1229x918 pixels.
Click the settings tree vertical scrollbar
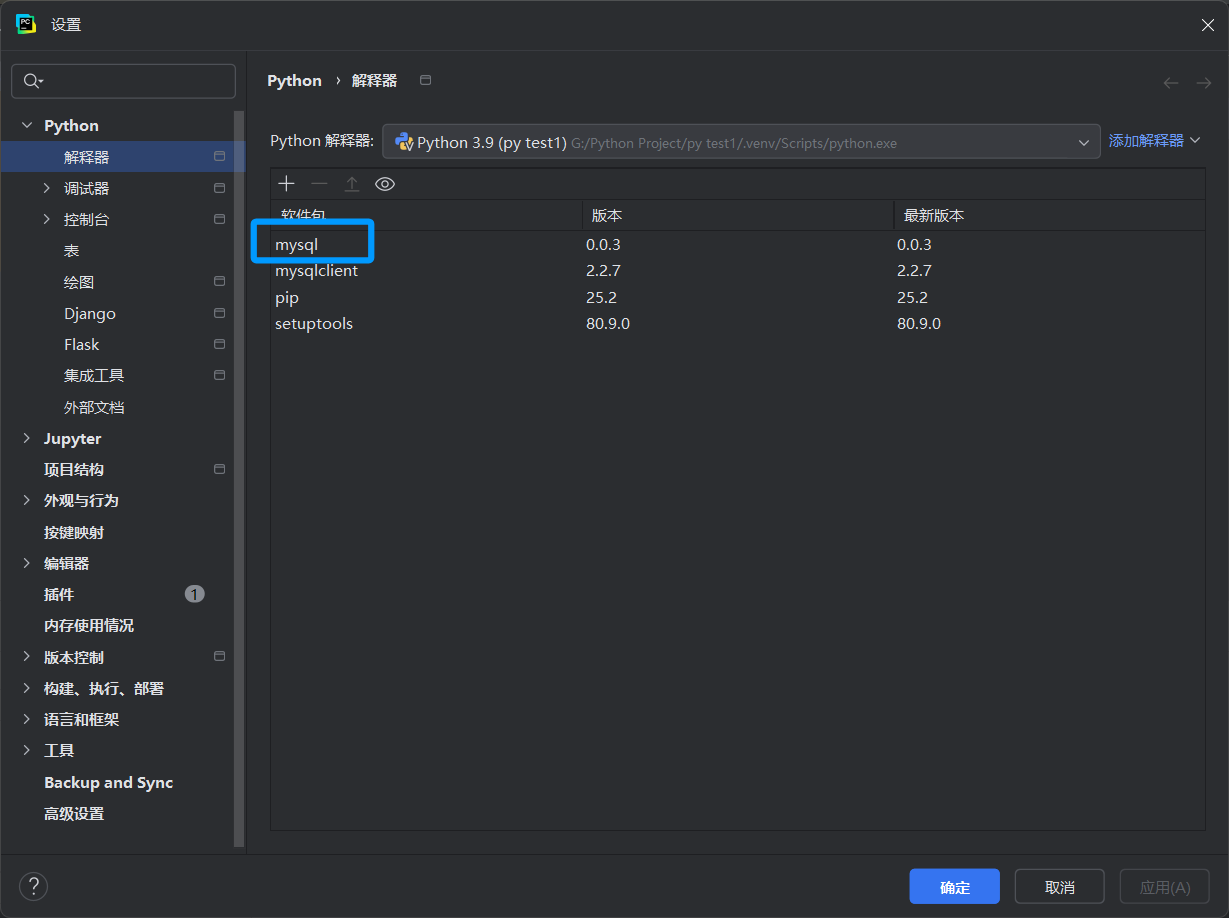(x=239, y=480)
